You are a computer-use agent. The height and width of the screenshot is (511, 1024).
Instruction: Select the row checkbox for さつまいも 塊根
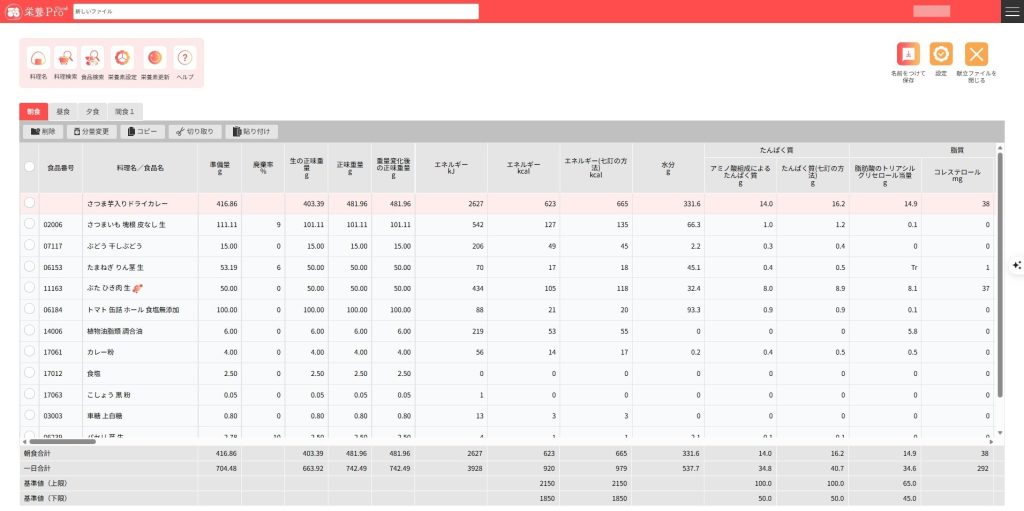click(30, 225)
